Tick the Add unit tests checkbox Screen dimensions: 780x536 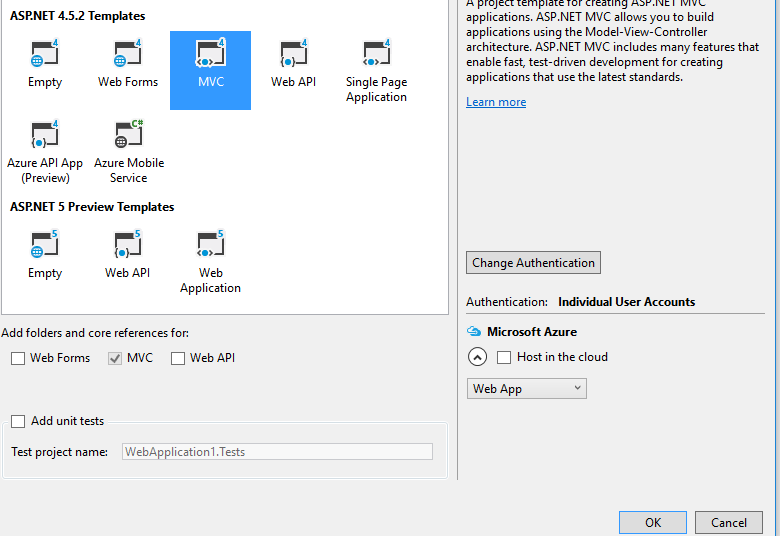pyautogui.click(x=18, y=422)
